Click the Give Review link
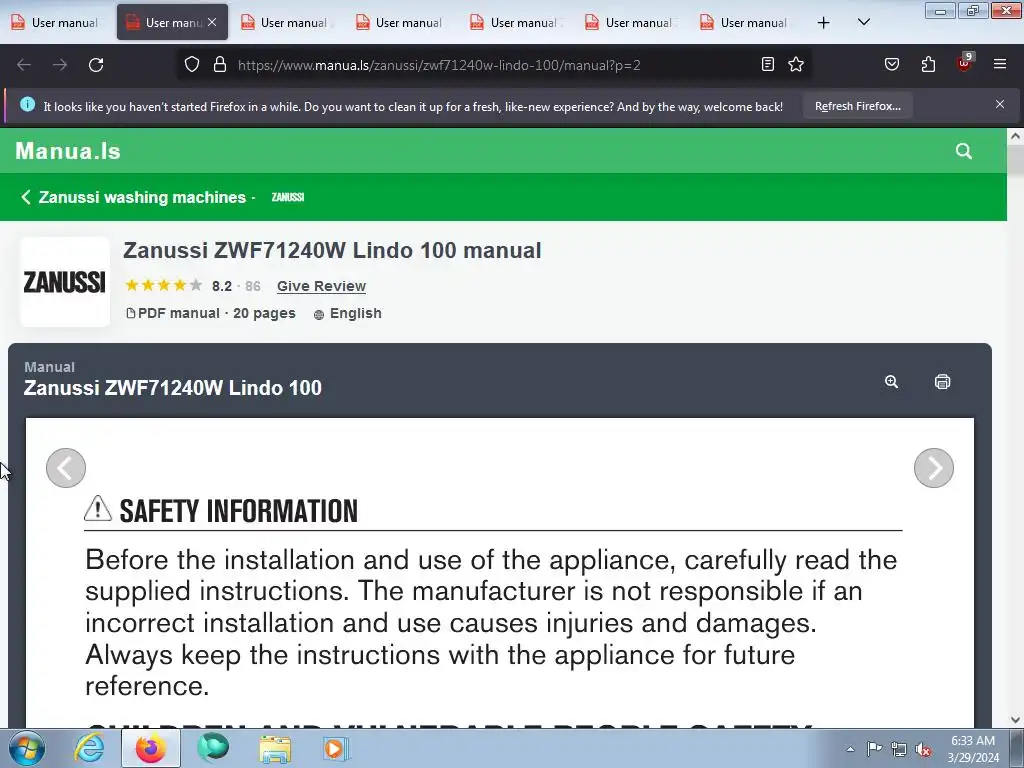The width and height of the screenshot is (1024, 768). 321,286
